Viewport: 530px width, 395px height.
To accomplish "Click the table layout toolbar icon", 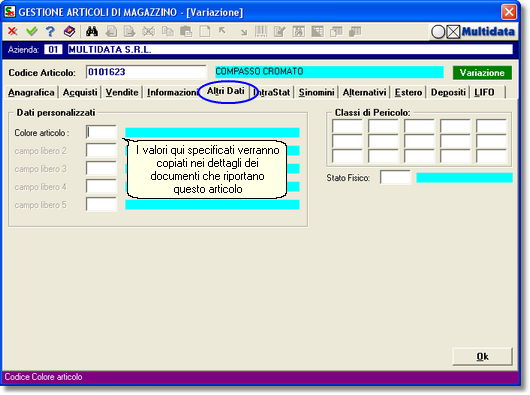I will coord(317,32).
